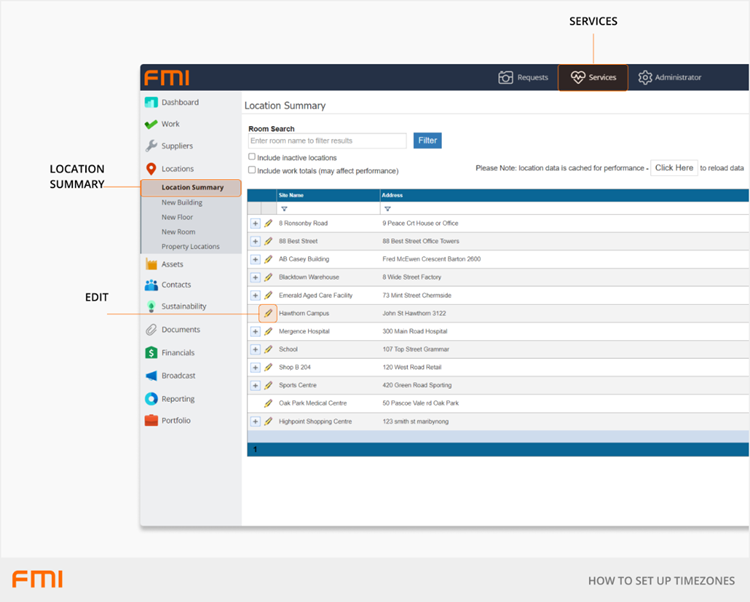This screenshot has height=602, width=750.
Task: Enable Include inactive locations checkbox
Action: 252,157
